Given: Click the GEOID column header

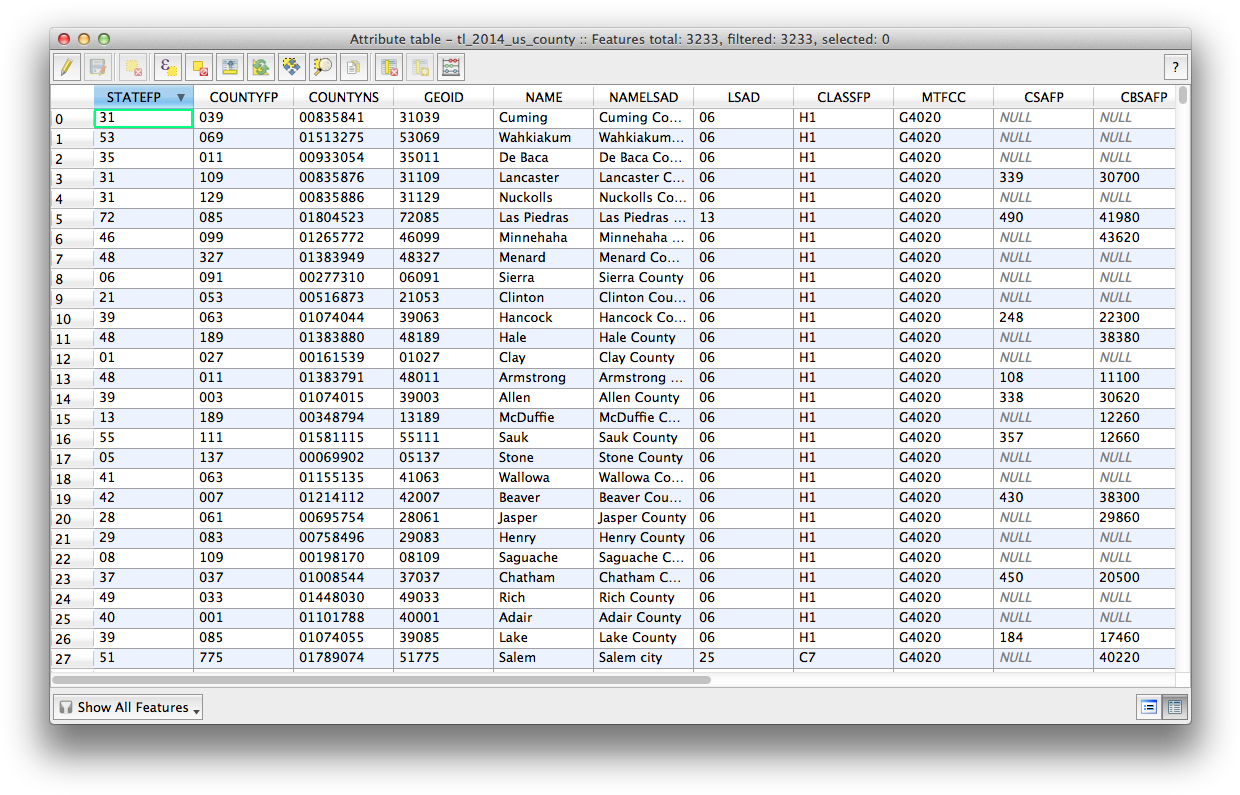Looking at the screenshot, I should tap(444, 97).
